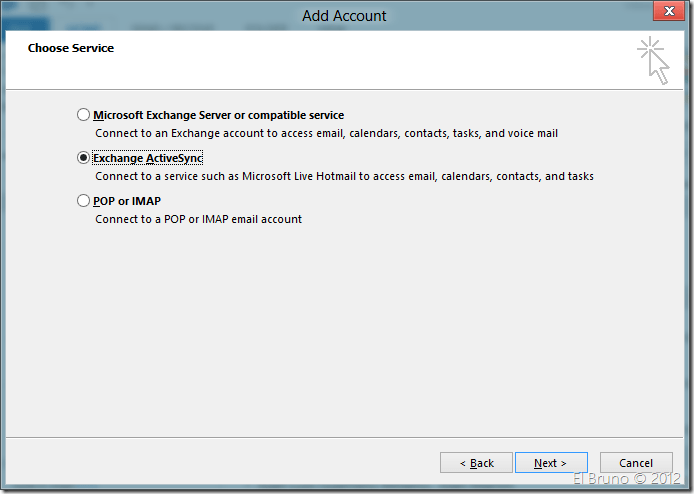The height and width of the screenshot is (494, 694).
Task: Click 'Connect to a POP or IMAP email account' text
Action: pyautogui.click(x=198, y=219)
